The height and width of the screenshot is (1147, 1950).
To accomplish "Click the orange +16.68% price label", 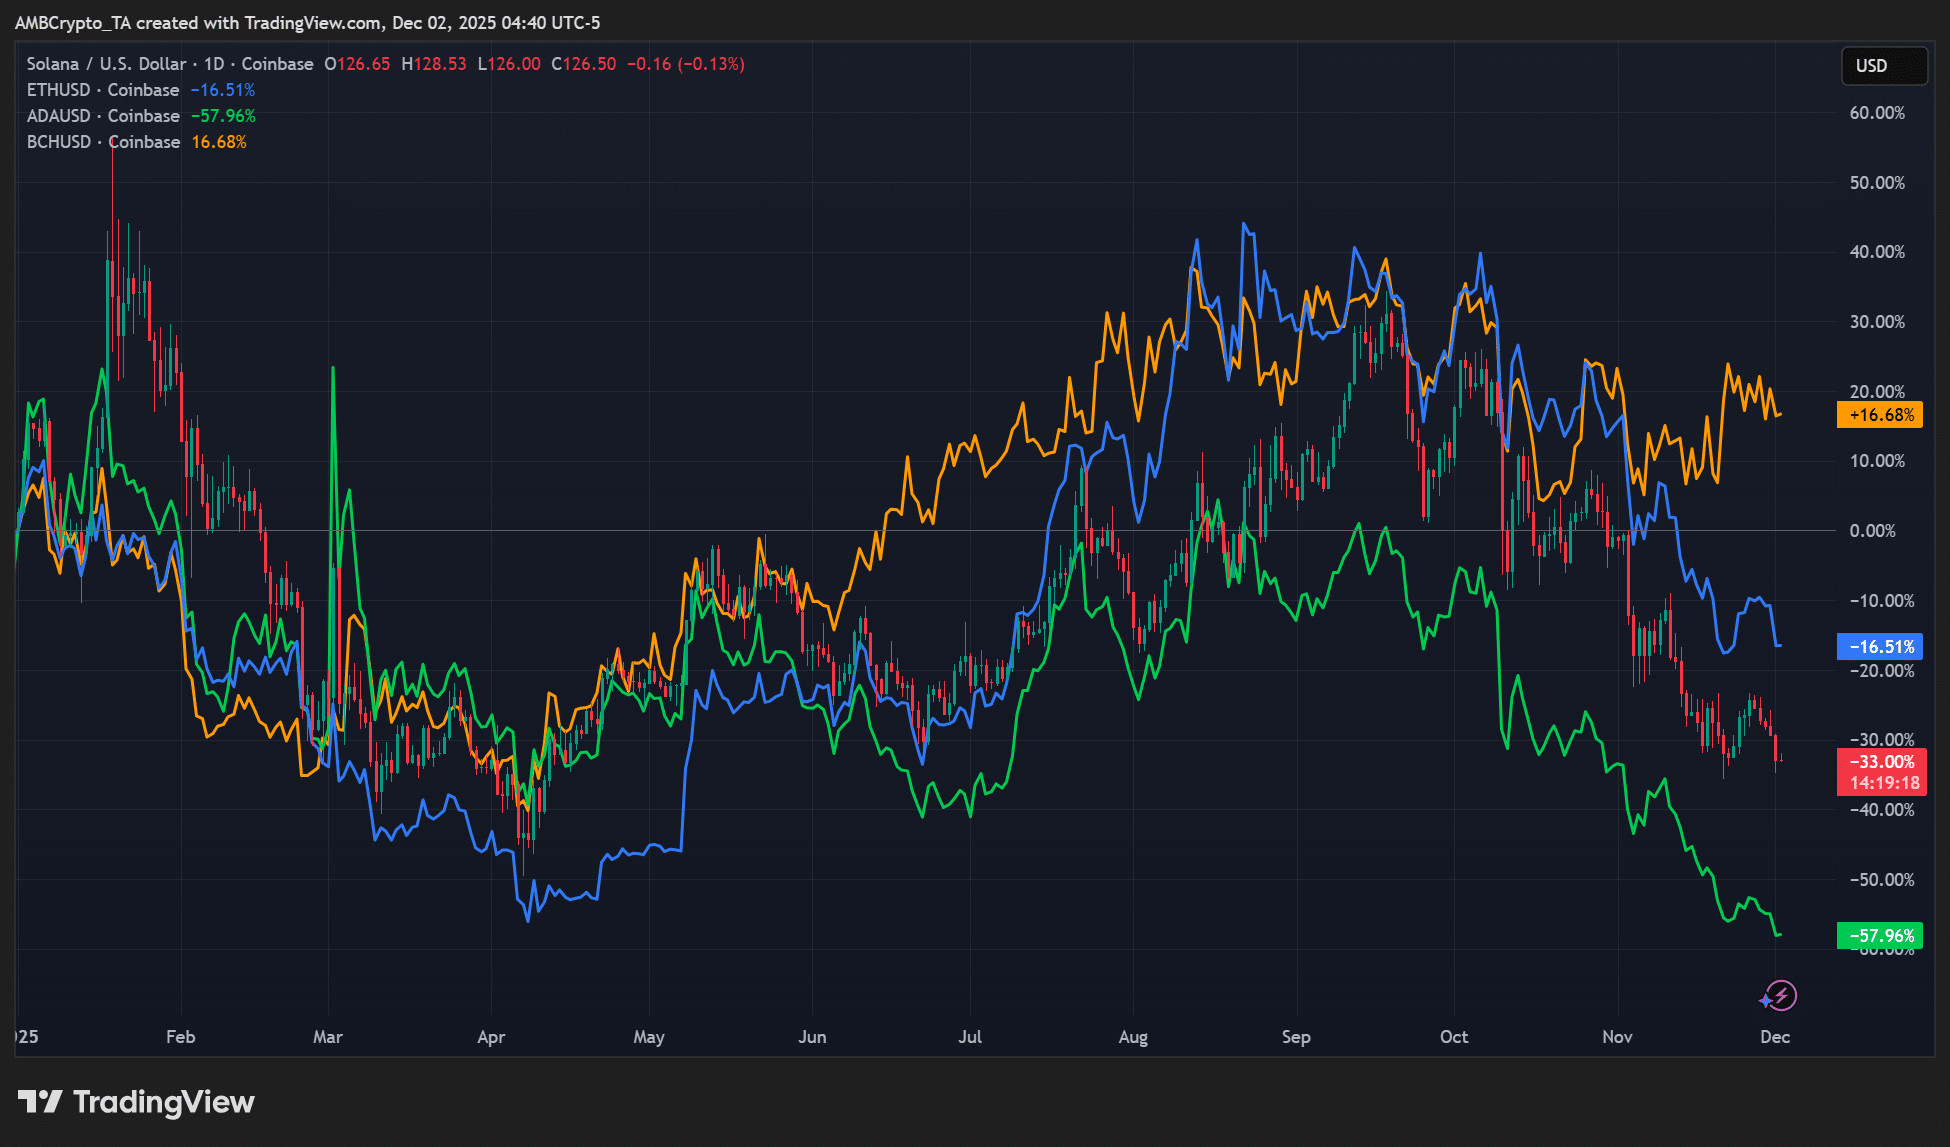I will (x=1880, y=415).
